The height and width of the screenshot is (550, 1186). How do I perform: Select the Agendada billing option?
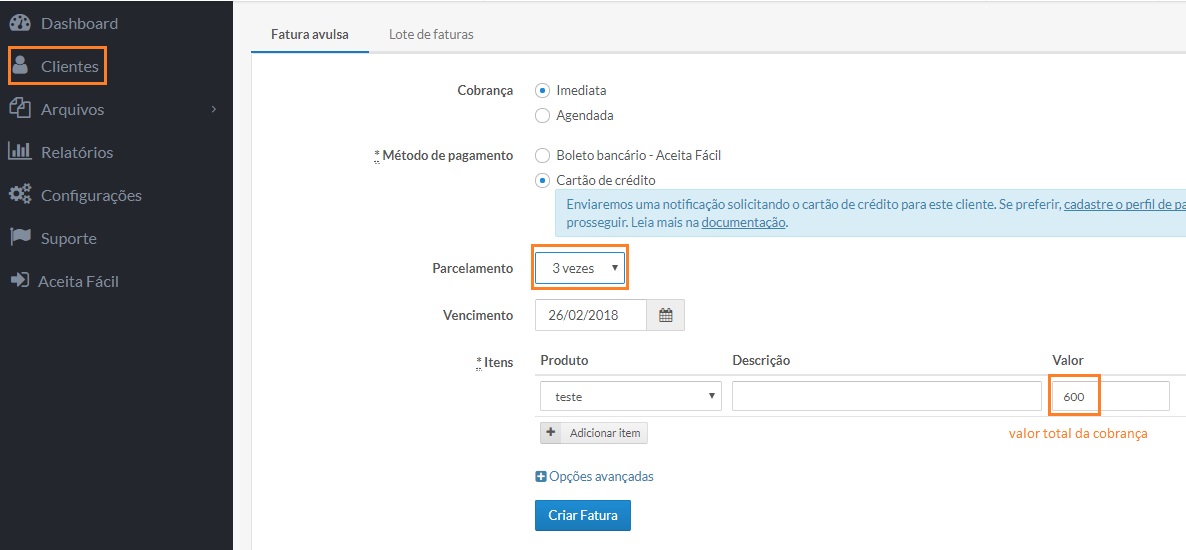(543, 115)
